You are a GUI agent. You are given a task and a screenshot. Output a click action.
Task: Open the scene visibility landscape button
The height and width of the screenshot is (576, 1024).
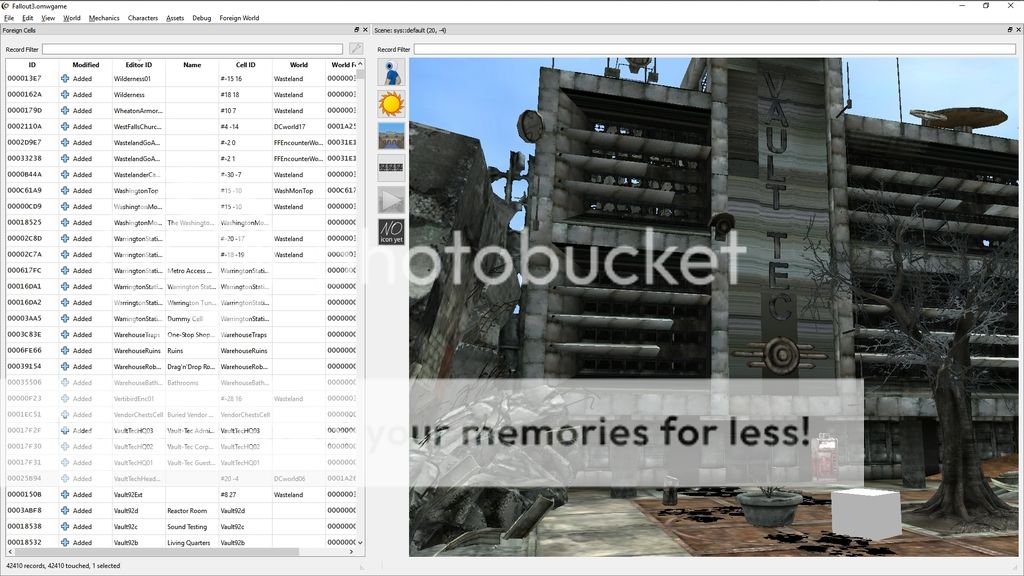click(391, 136)
